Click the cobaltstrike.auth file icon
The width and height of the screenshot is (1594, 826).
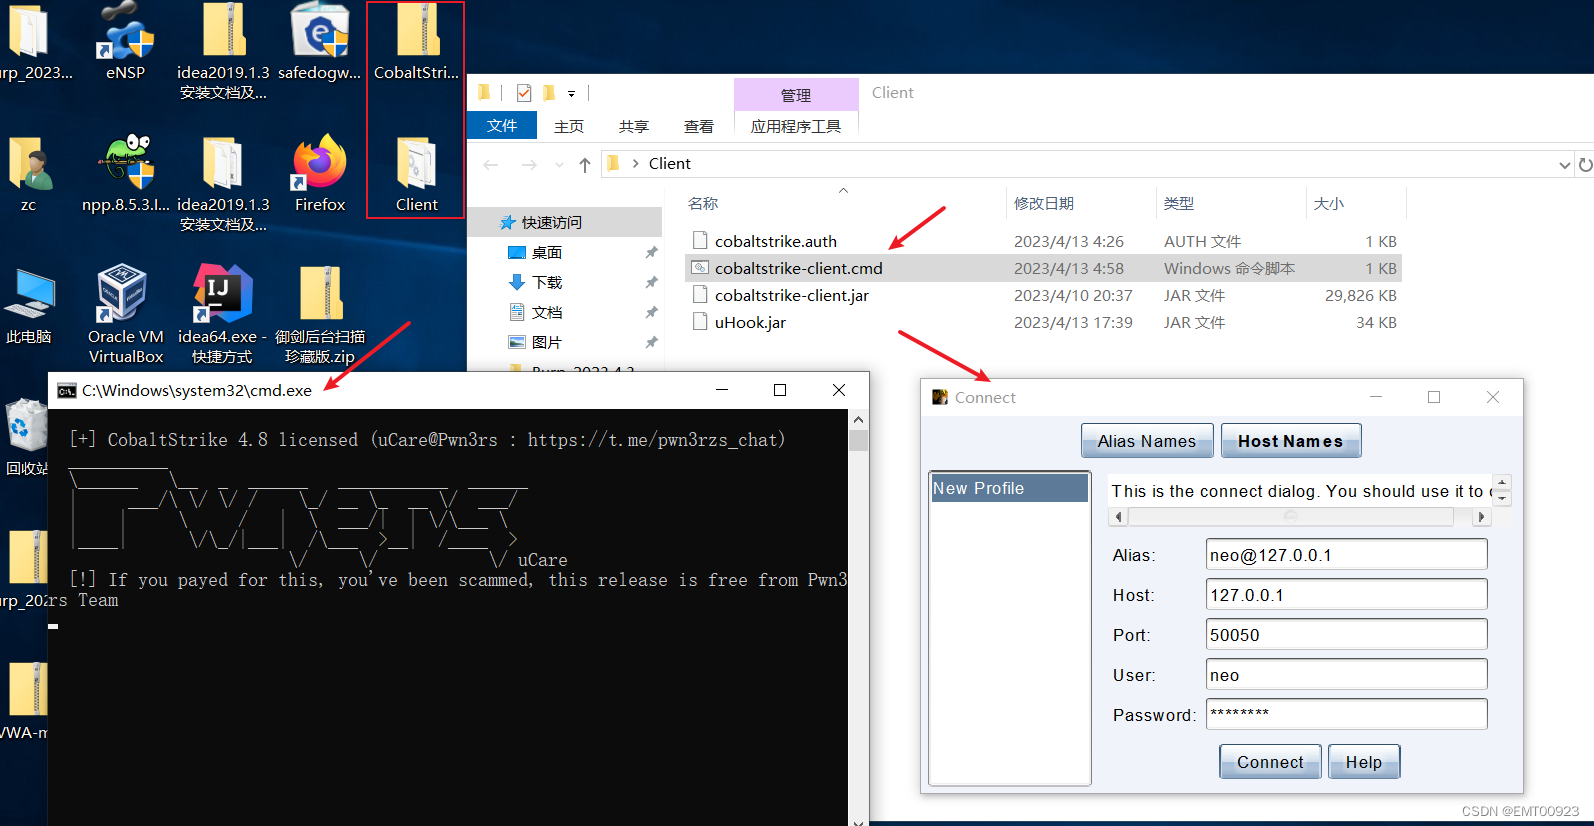pos(700,241)
